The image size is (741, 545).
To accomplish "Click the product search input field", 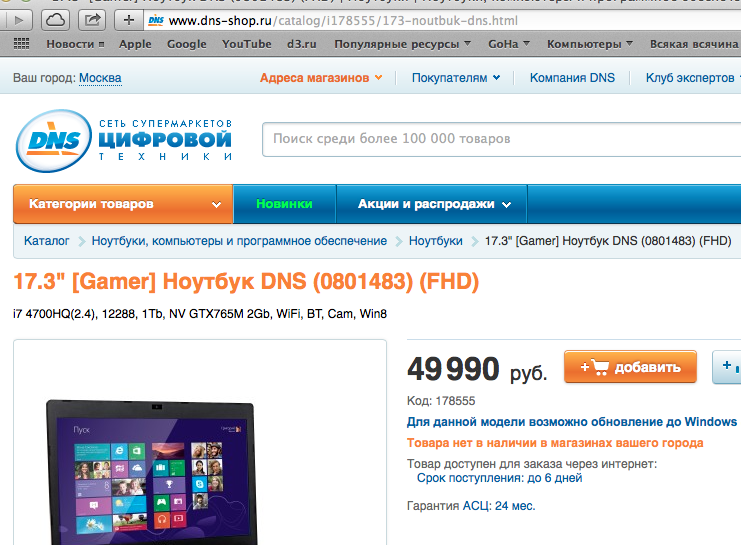I will [501, 139].
